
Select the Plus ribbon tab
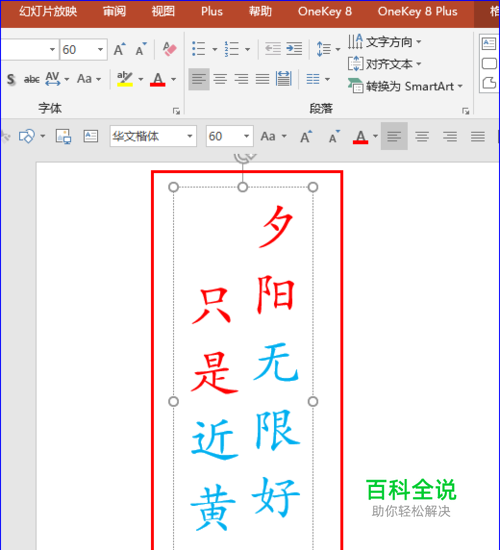[212, 12]
